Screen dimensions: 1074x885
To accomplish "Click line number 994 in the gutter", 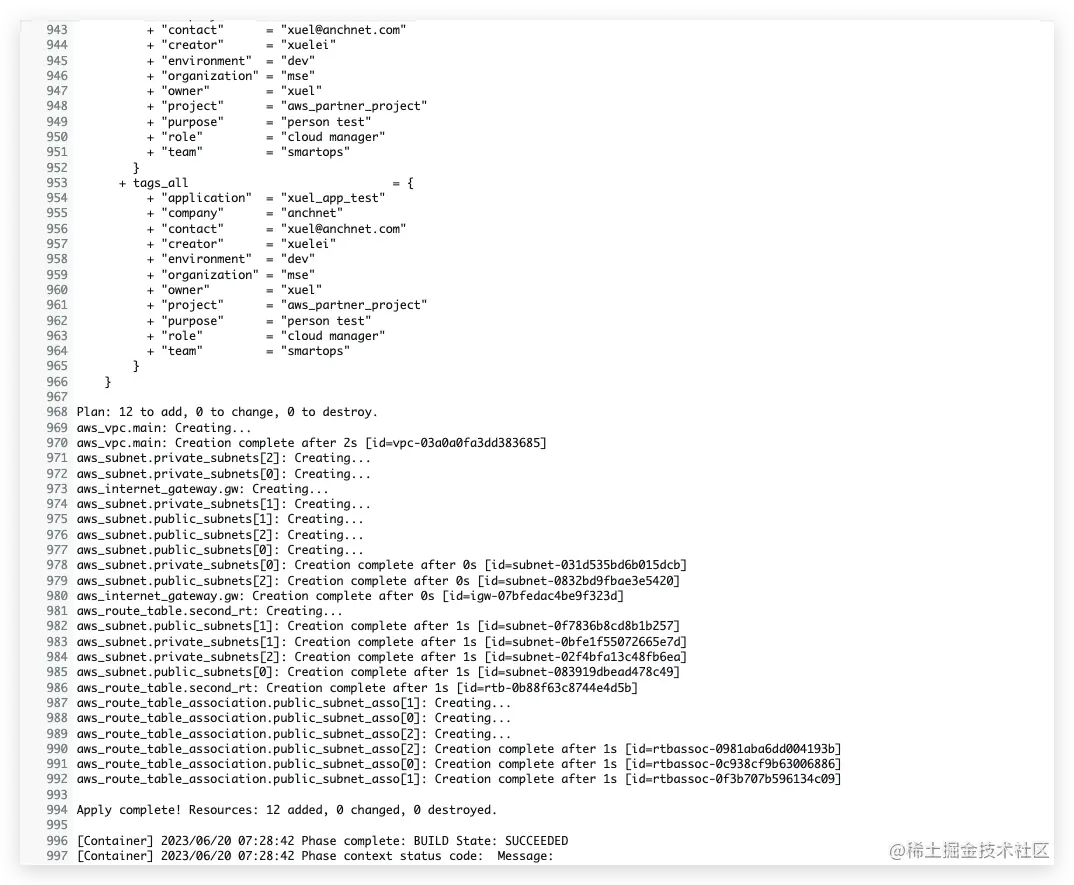I will 57,810.
